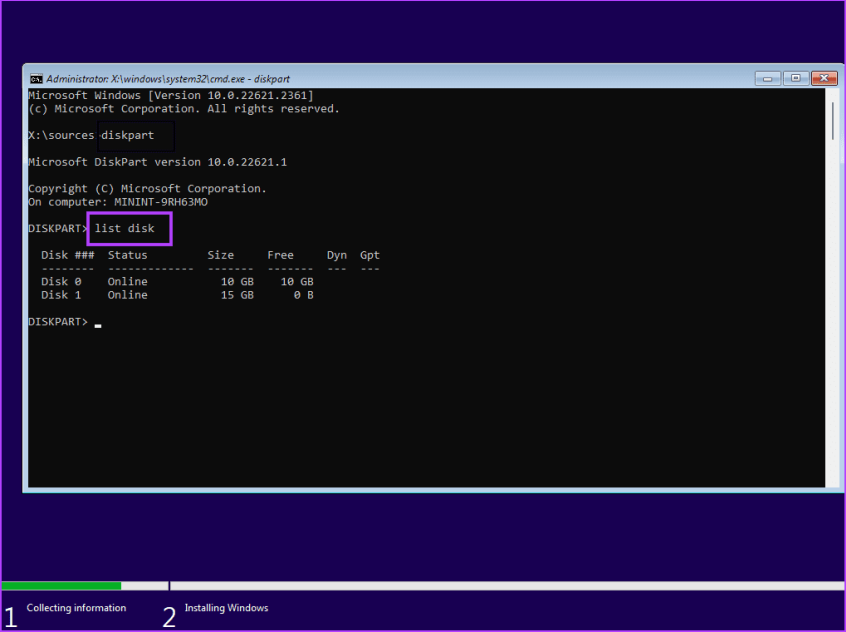Viewport: 846px width, 632px height.
Task: Click the '(c) Microsoft Corporation. All rights reserved.' line
Action: click(x=183, y=109)
